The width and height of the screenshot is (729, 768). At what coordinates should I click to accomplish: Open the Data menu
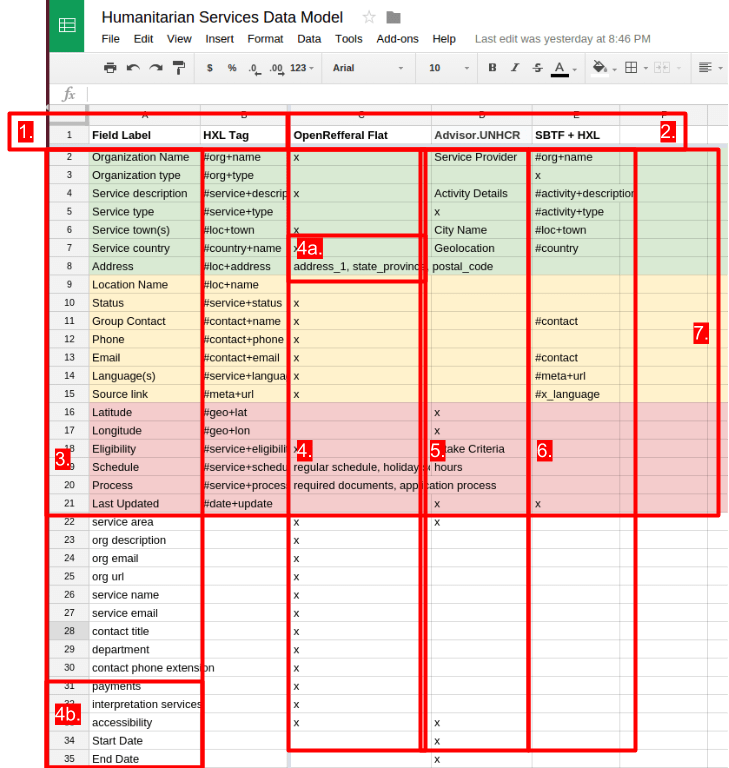(x=309, y=39)
